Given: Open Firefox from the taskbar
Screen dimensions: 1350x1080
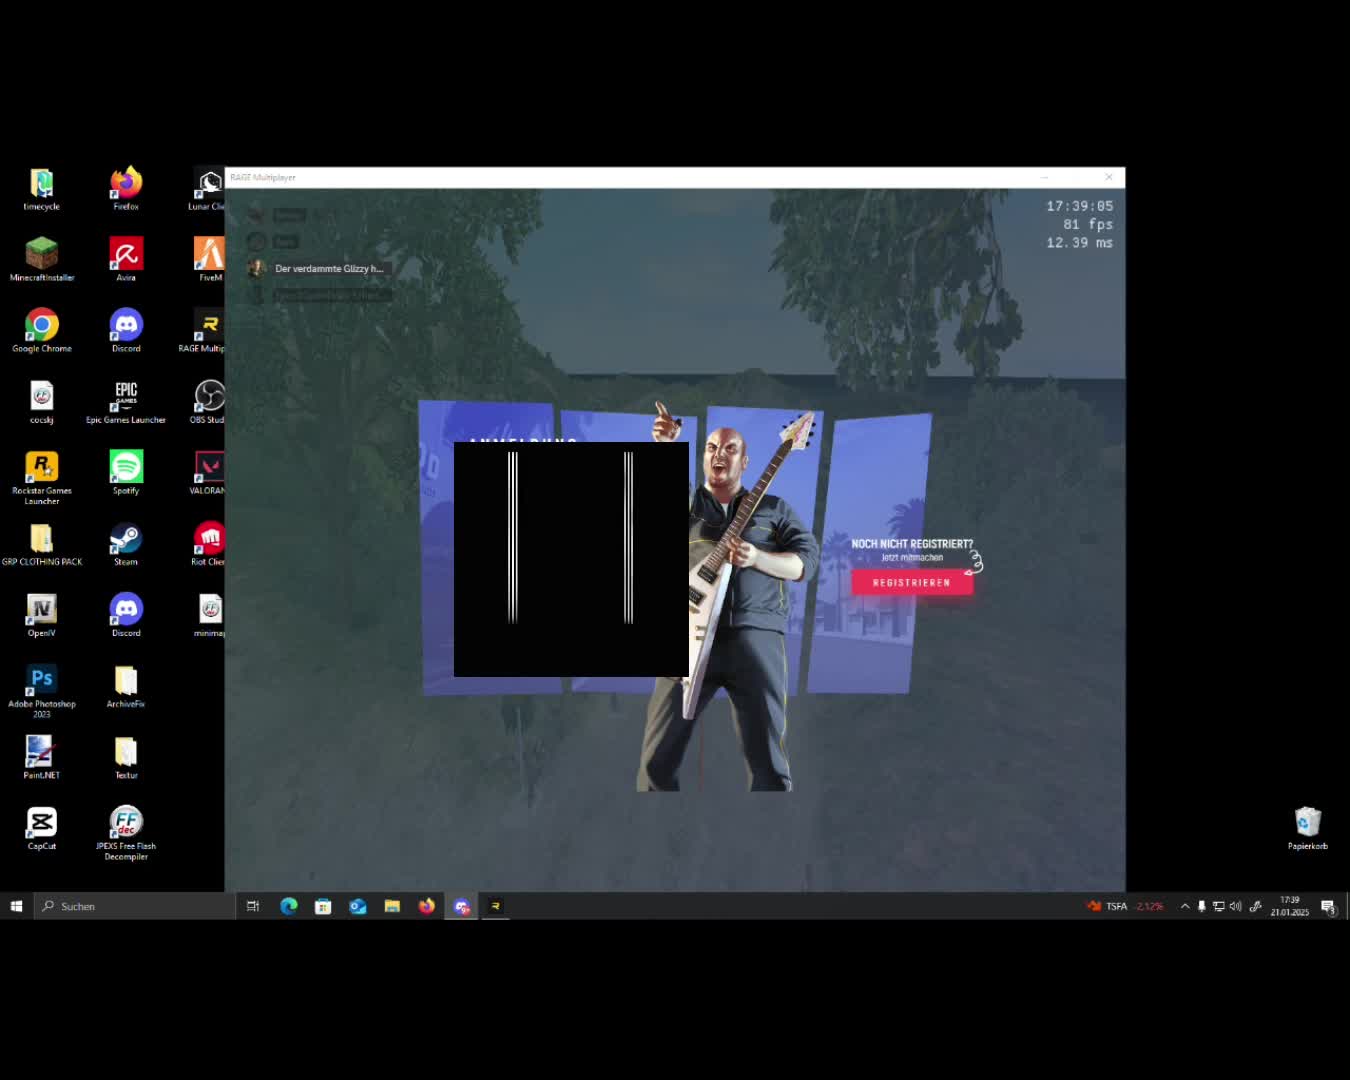Looking at the screenshot, I should tap(427, 906).
